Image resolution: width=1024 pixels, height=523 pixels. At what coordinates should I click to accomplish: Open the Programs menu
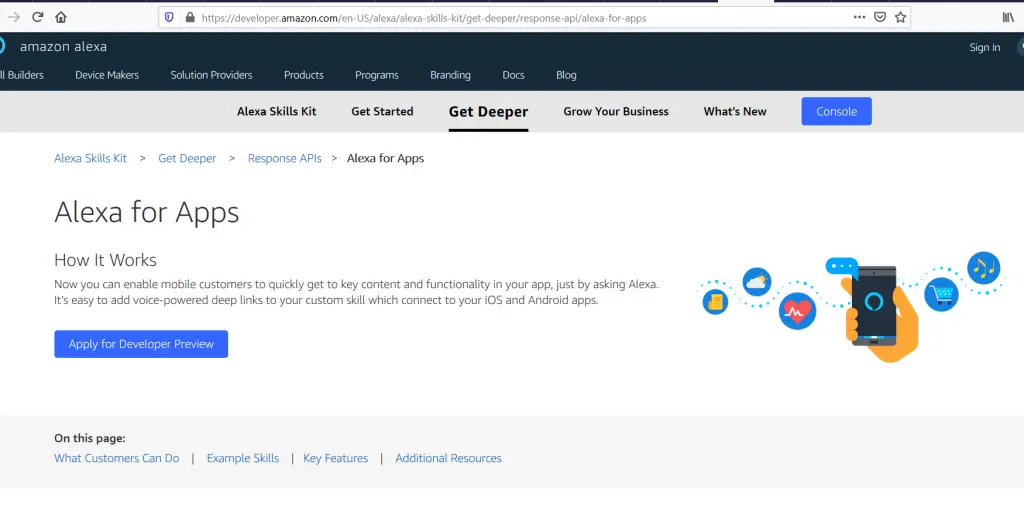pyautogui.click(x=377, y=75)
